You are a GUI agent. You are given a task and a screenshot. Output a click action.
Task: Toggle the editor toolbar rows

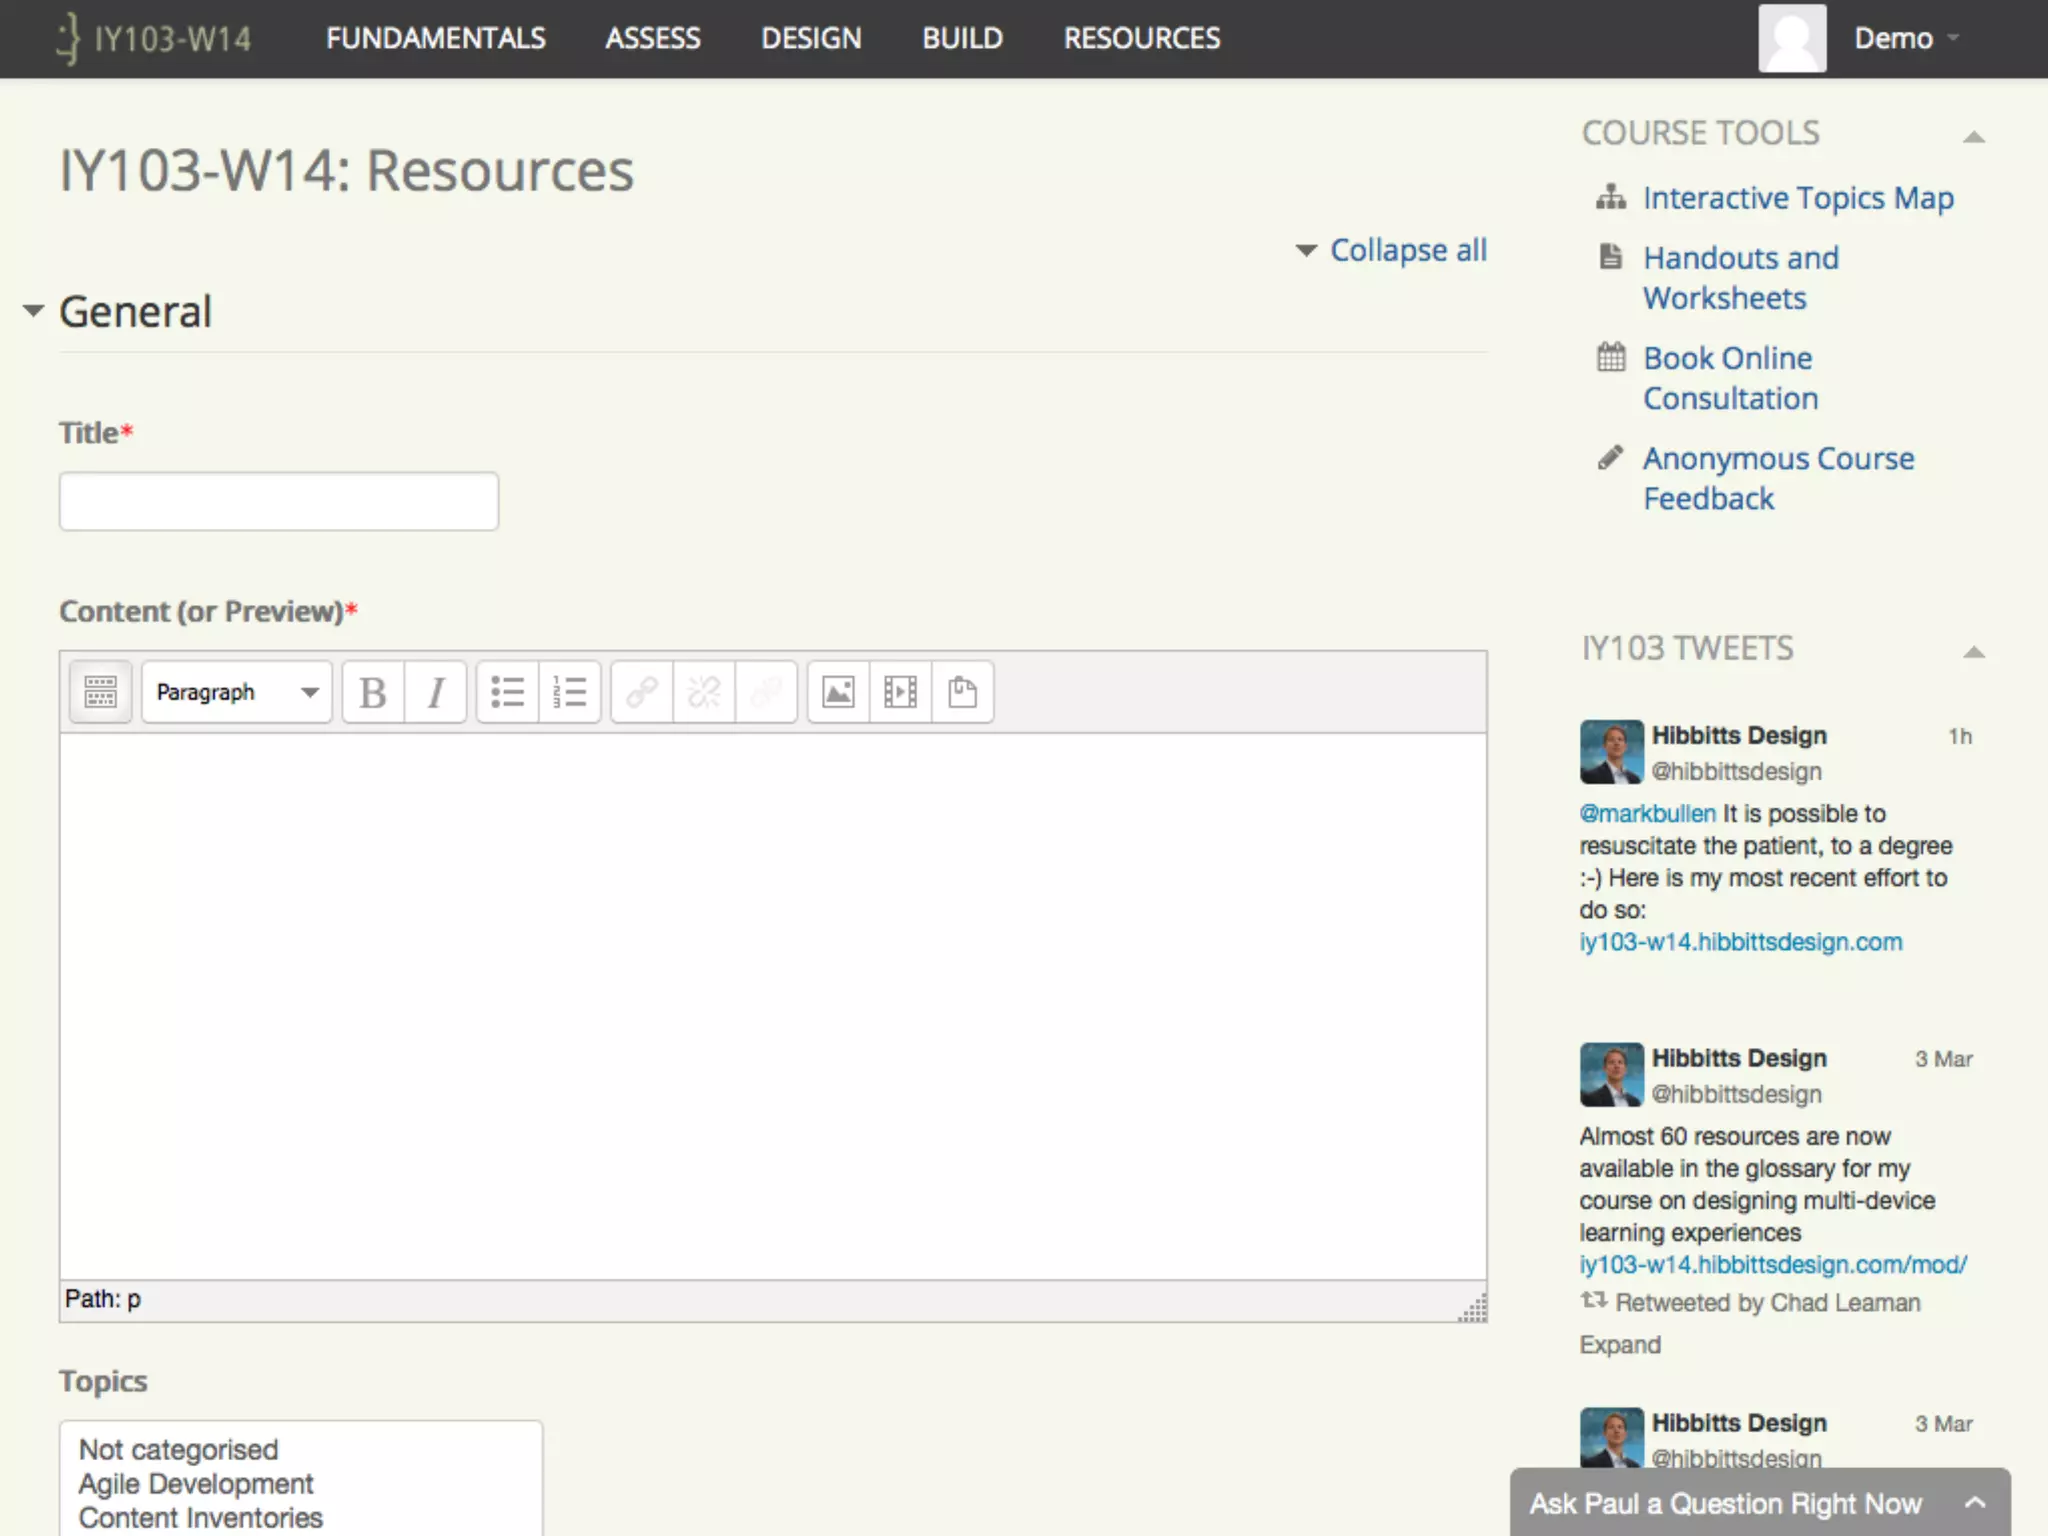click(100, 692)
